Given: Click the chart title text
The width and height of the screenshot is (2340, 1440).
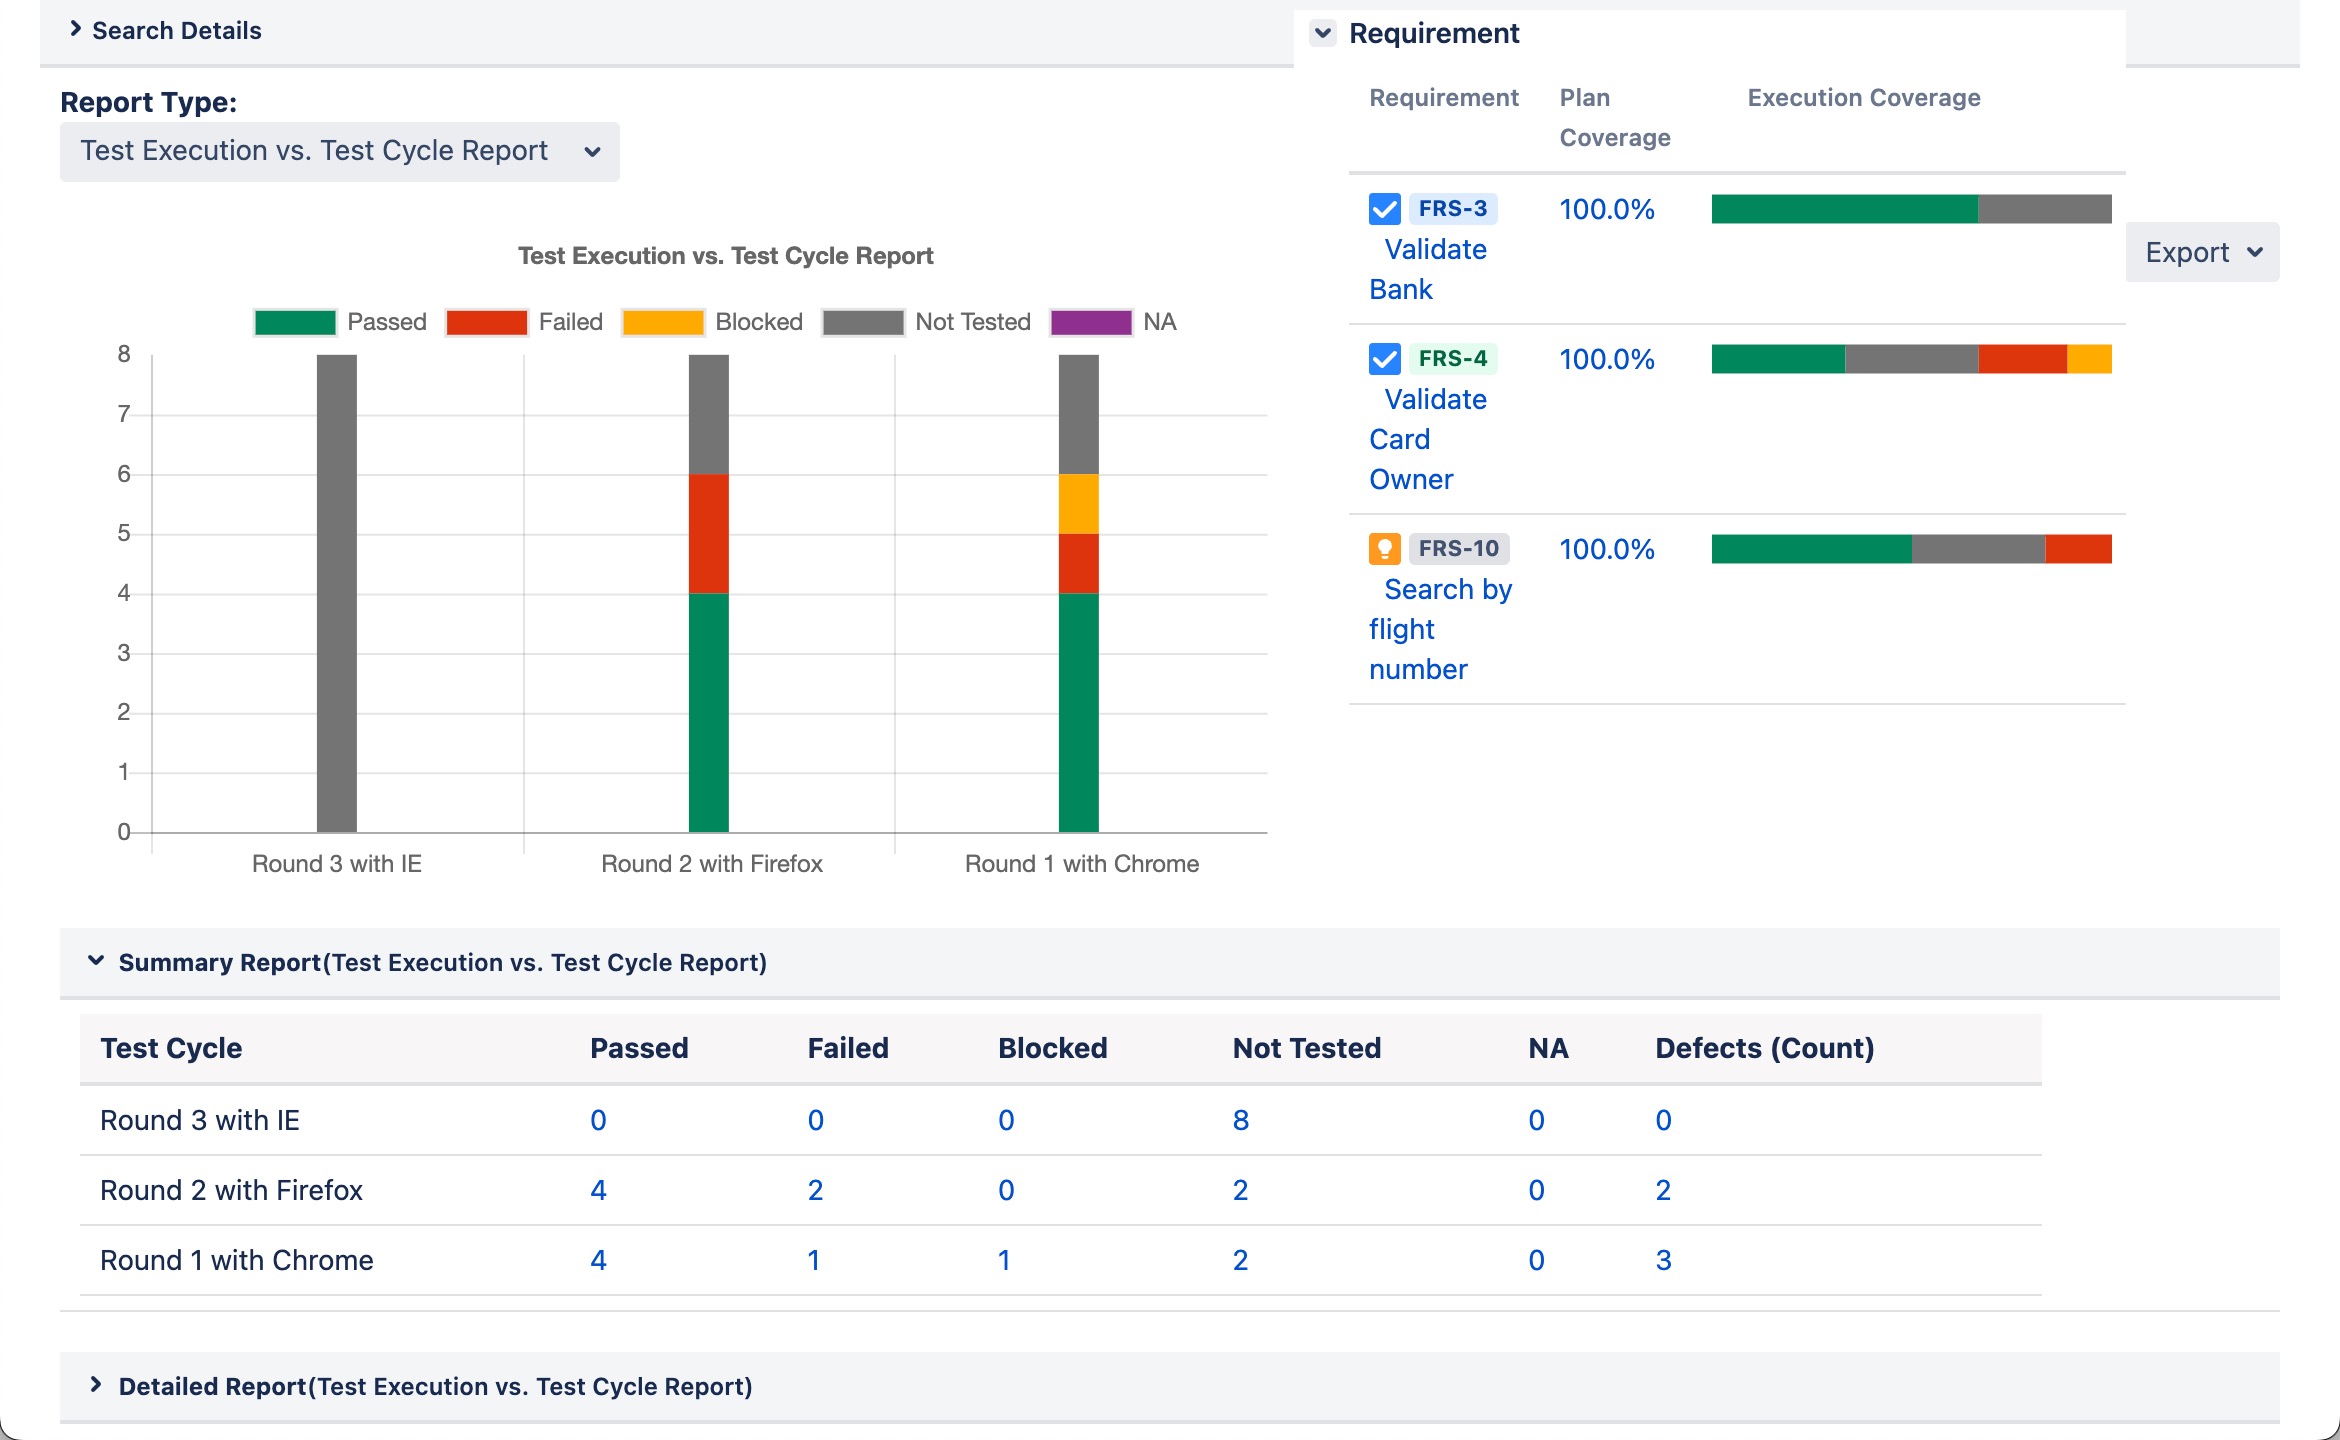Looking at the screenshot, I should click(x=726, y=256).
